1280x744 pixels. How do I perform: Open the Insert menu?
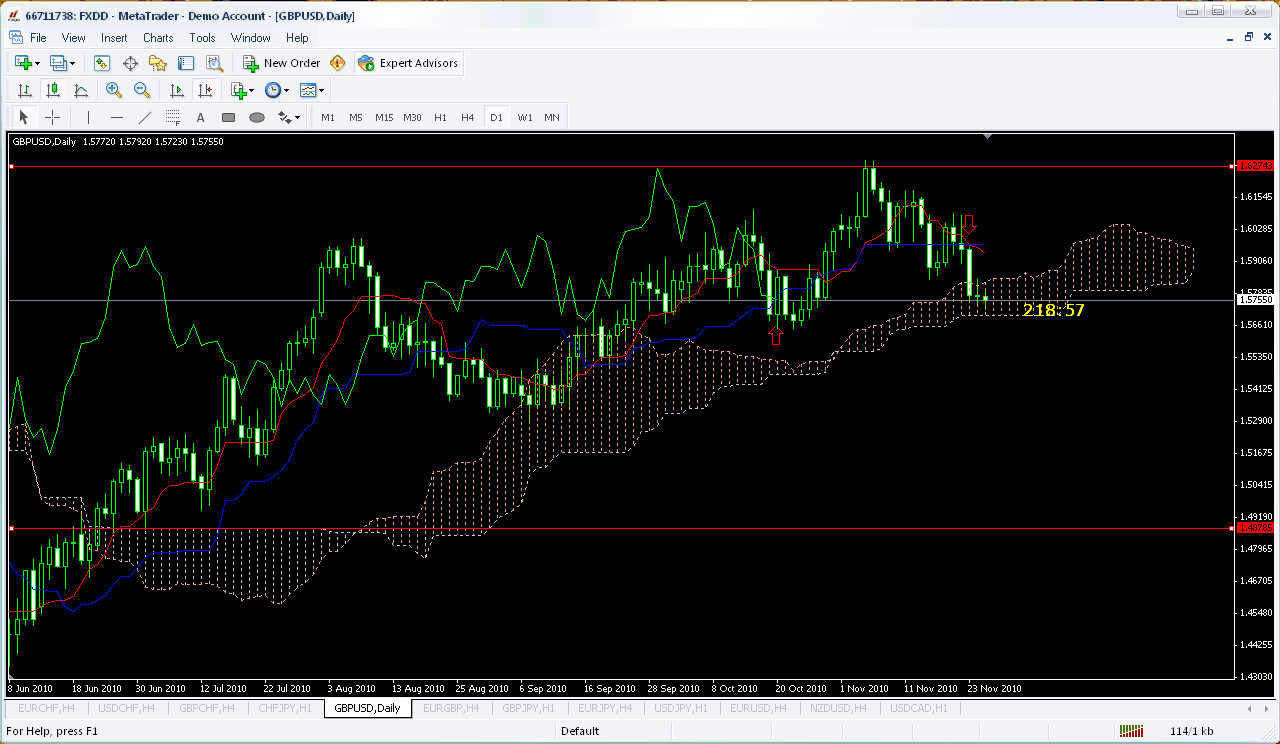click(x=114, y=38)
